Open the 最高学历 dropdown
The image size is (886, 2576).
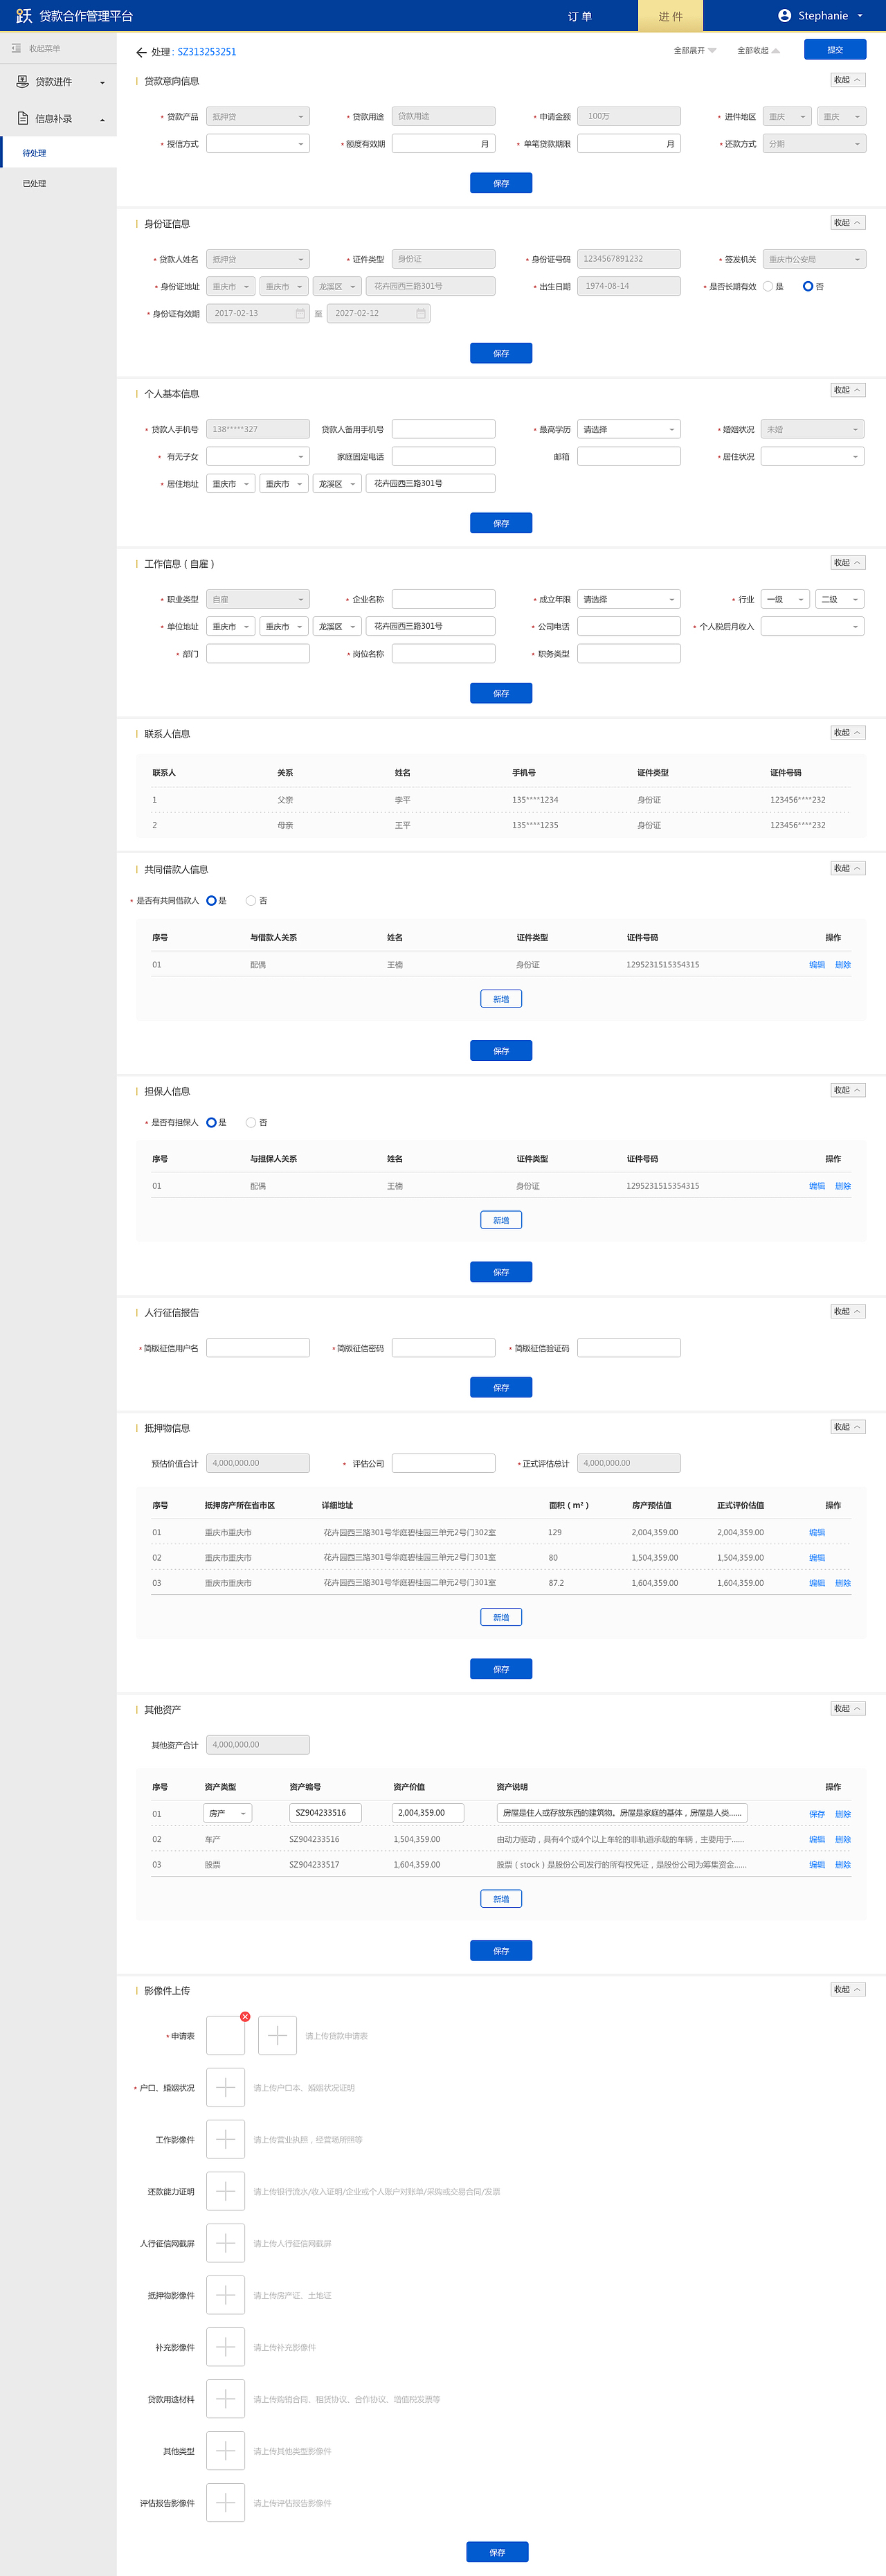coord(629,430)
